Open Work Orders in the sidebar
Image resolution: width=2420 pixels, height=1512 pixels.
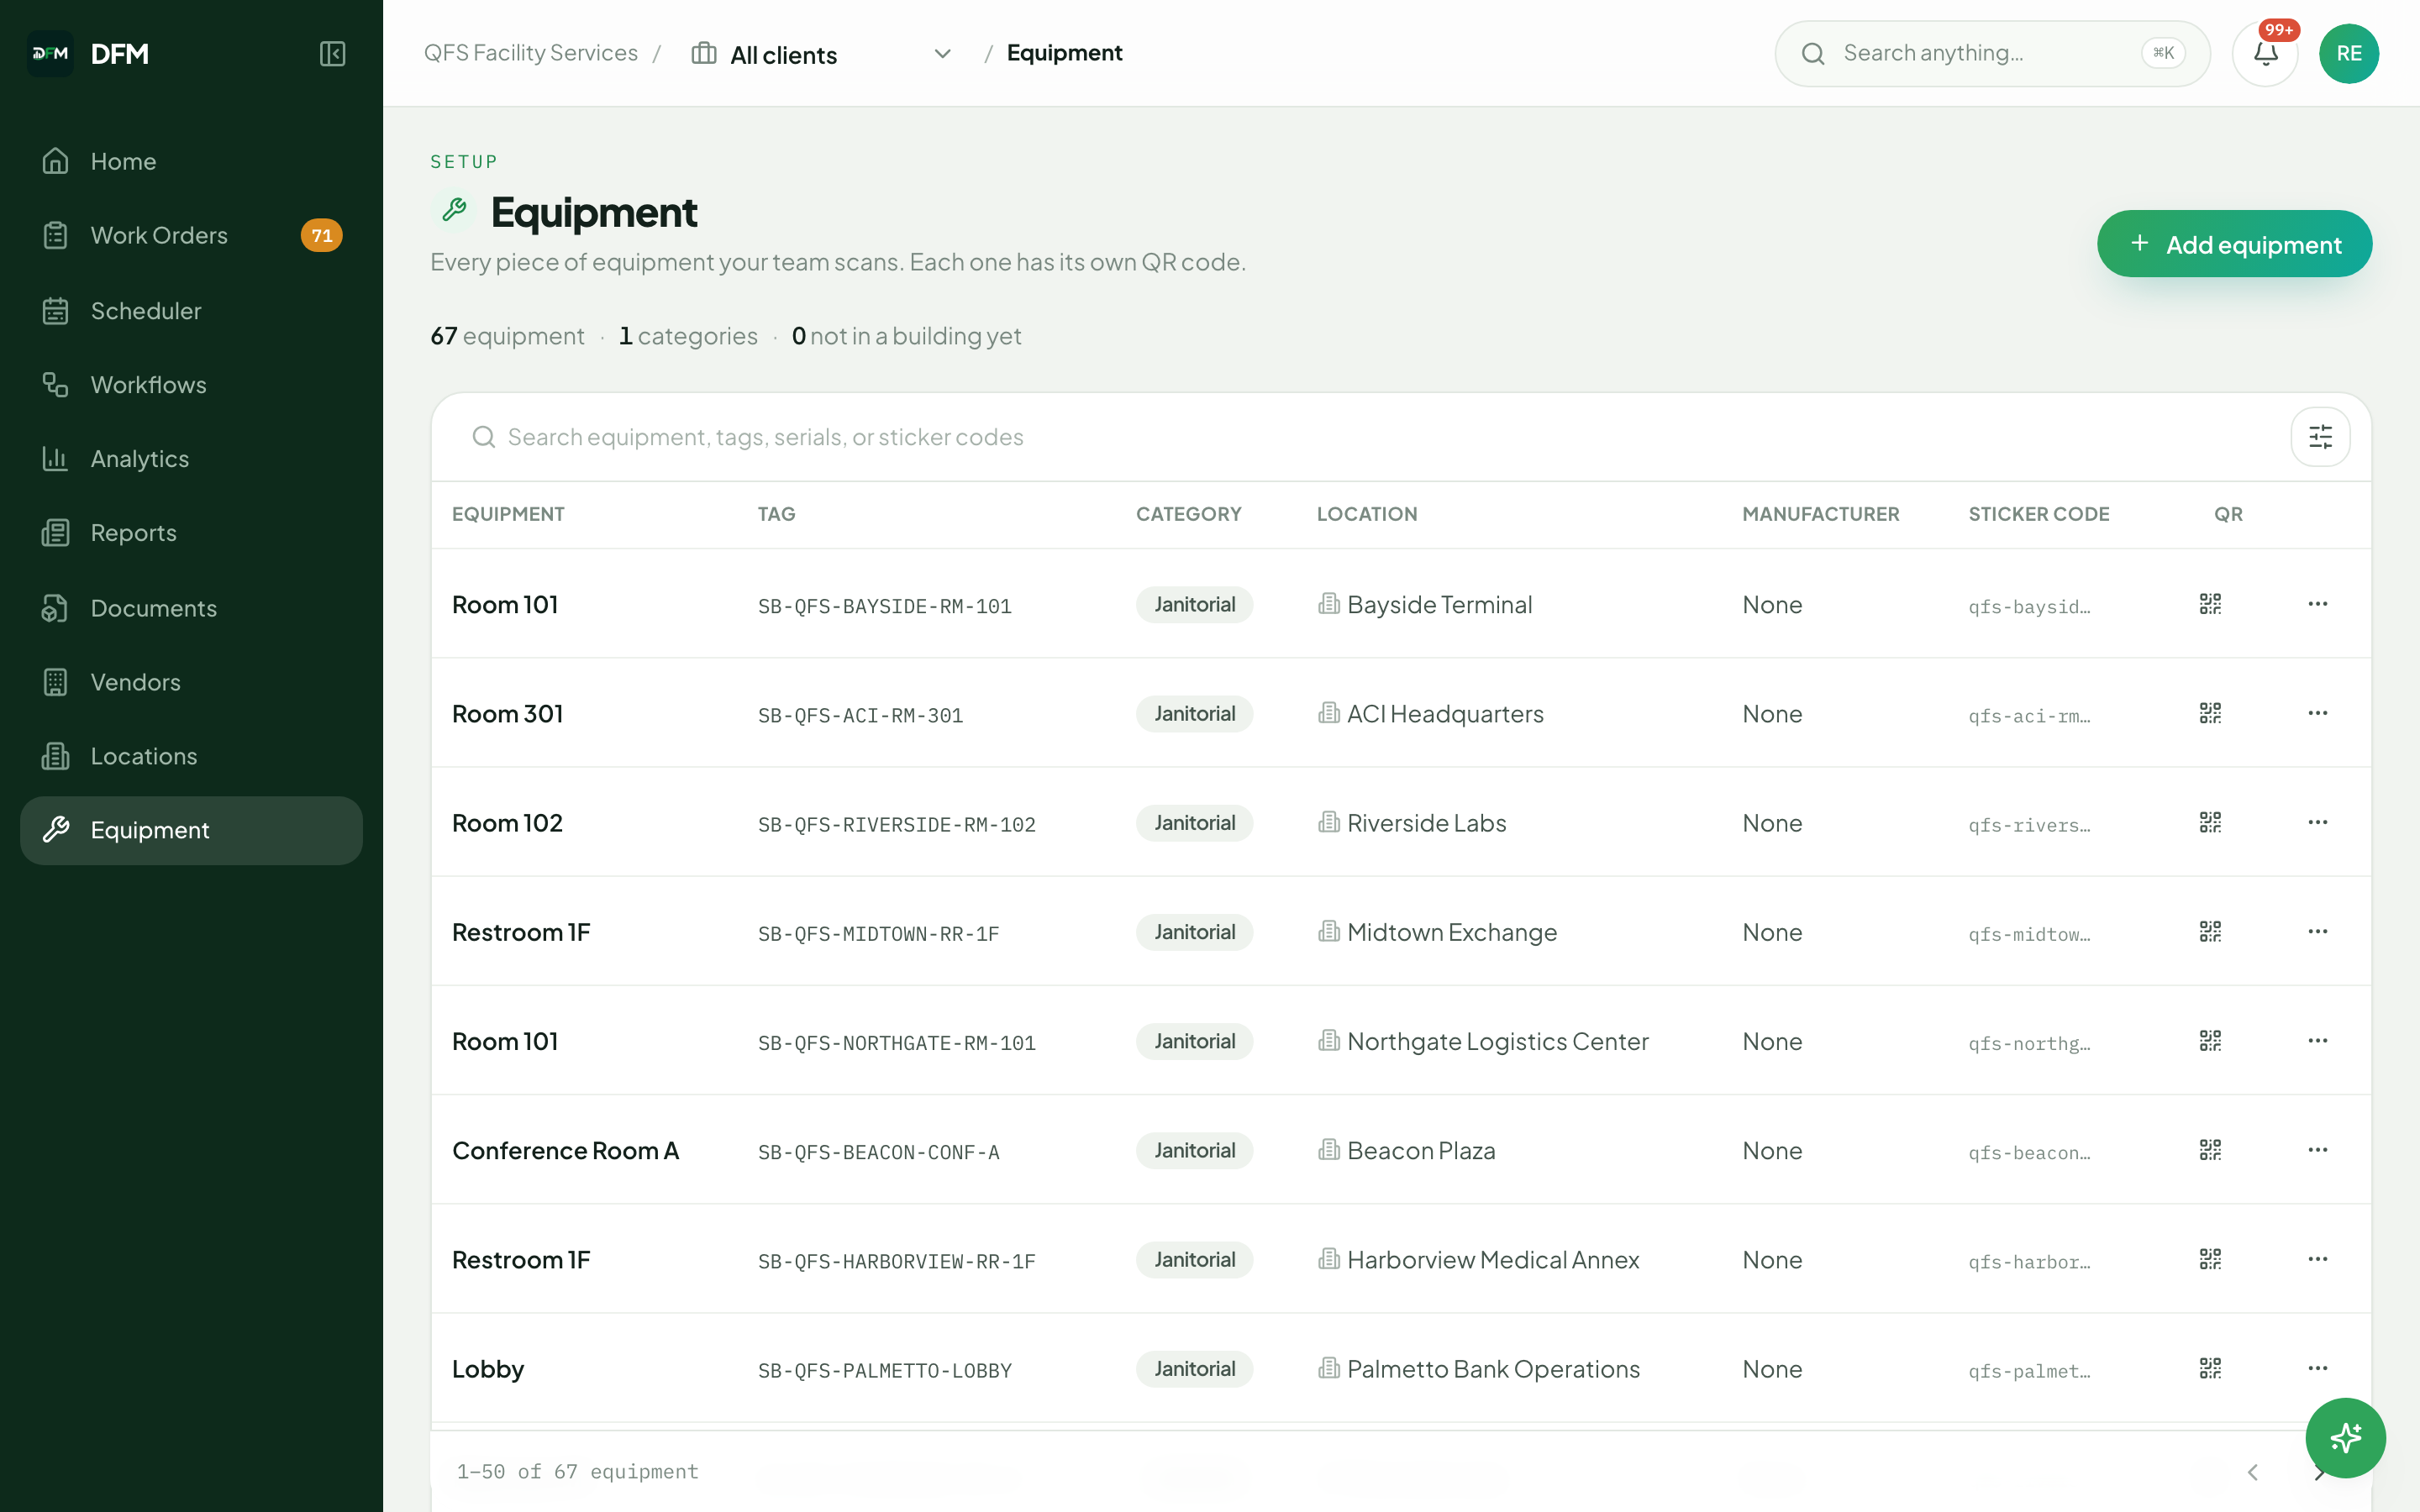(x=191, y=235)
